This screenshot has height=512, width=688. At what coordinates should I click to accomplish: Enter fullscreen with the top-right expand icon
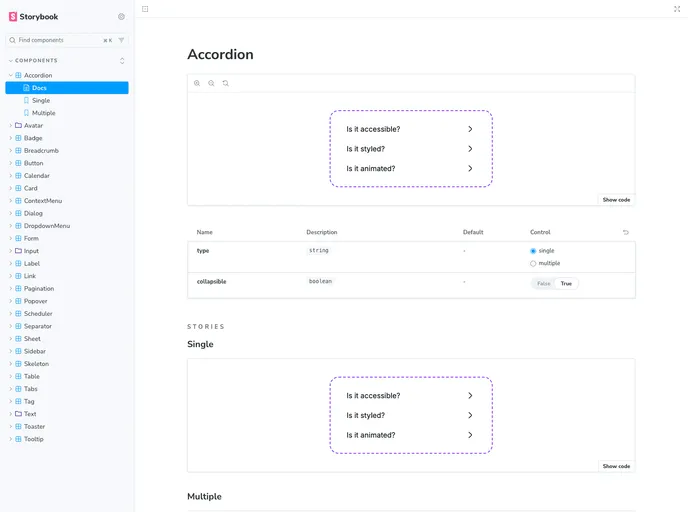tap(677, 9)
